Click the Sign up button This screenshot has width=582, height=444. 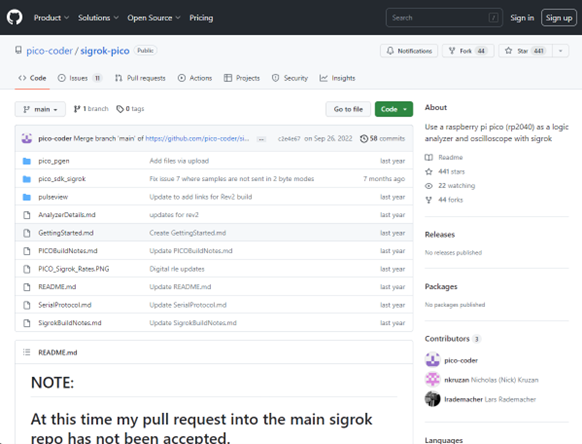pos(559,18)
